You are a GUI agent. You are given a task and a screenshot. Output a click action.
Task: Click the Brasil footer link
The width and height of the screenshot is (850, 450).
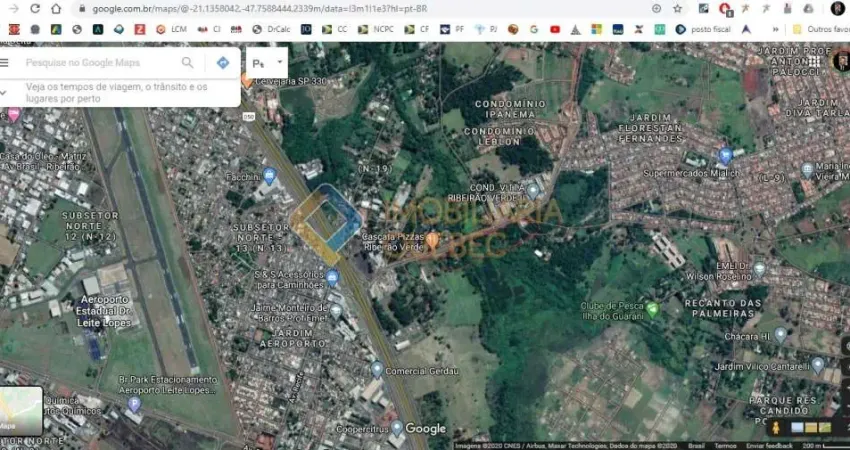pos(697,446)
